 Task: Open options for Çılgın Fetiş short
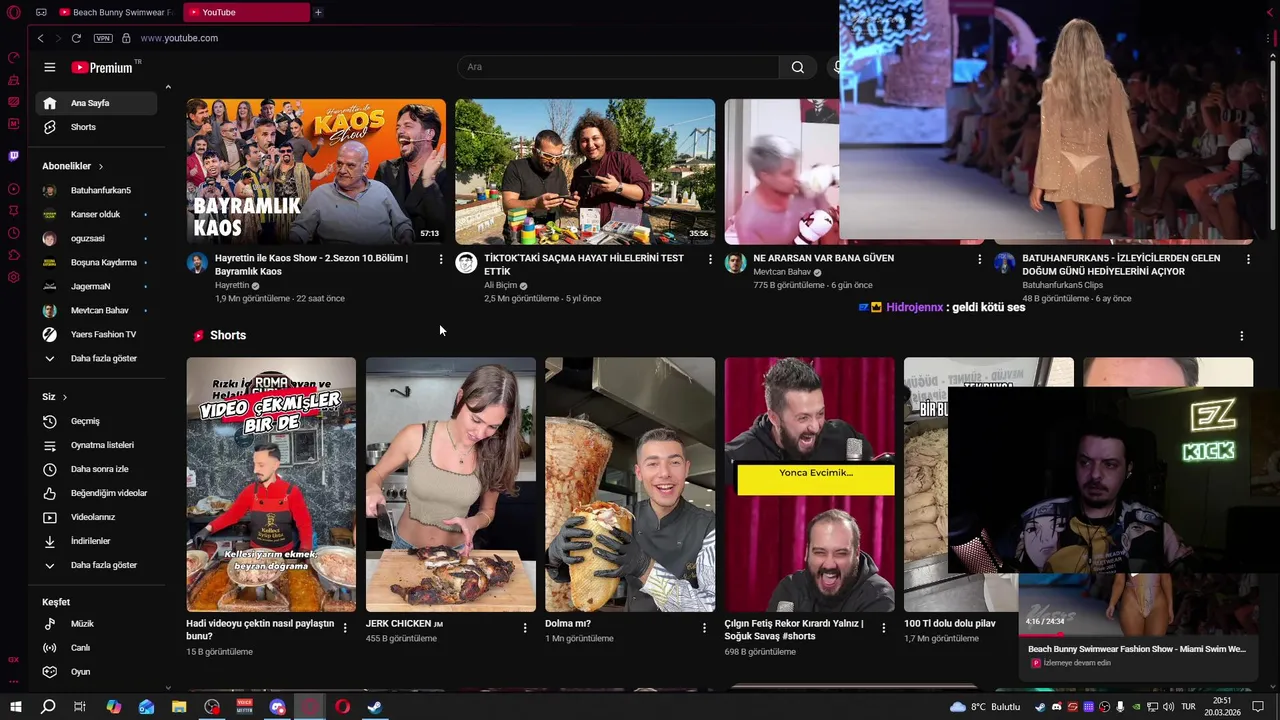(x=884, y=628)
